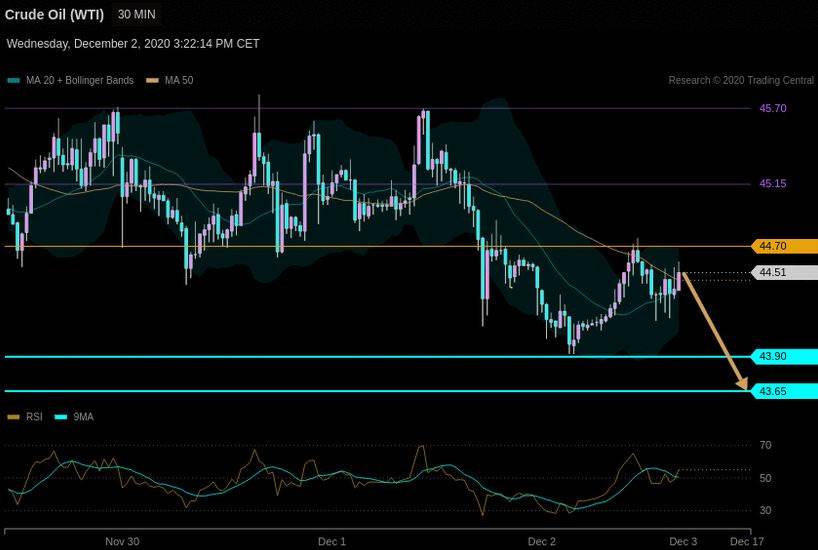Viewport: 818px width, 550px height.
Task: Click the MA 20 + Bollinger Bands legend label
Action: [80, 80]
